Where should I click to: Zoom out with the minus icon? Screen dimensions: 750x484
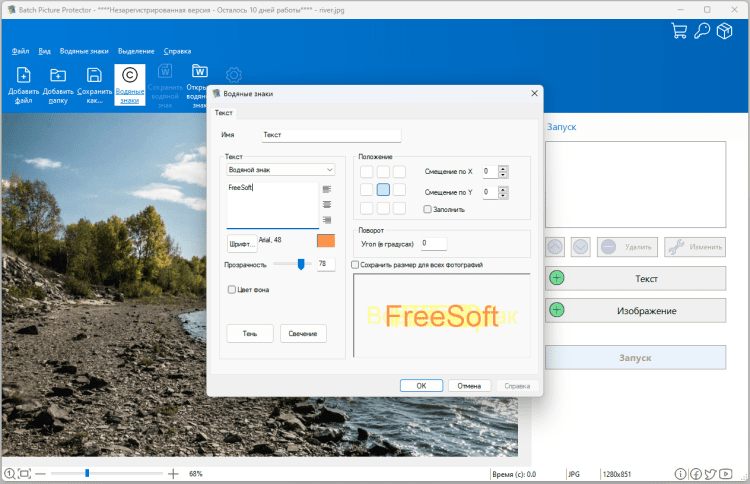pyautogui.click(x=40, y=473)
